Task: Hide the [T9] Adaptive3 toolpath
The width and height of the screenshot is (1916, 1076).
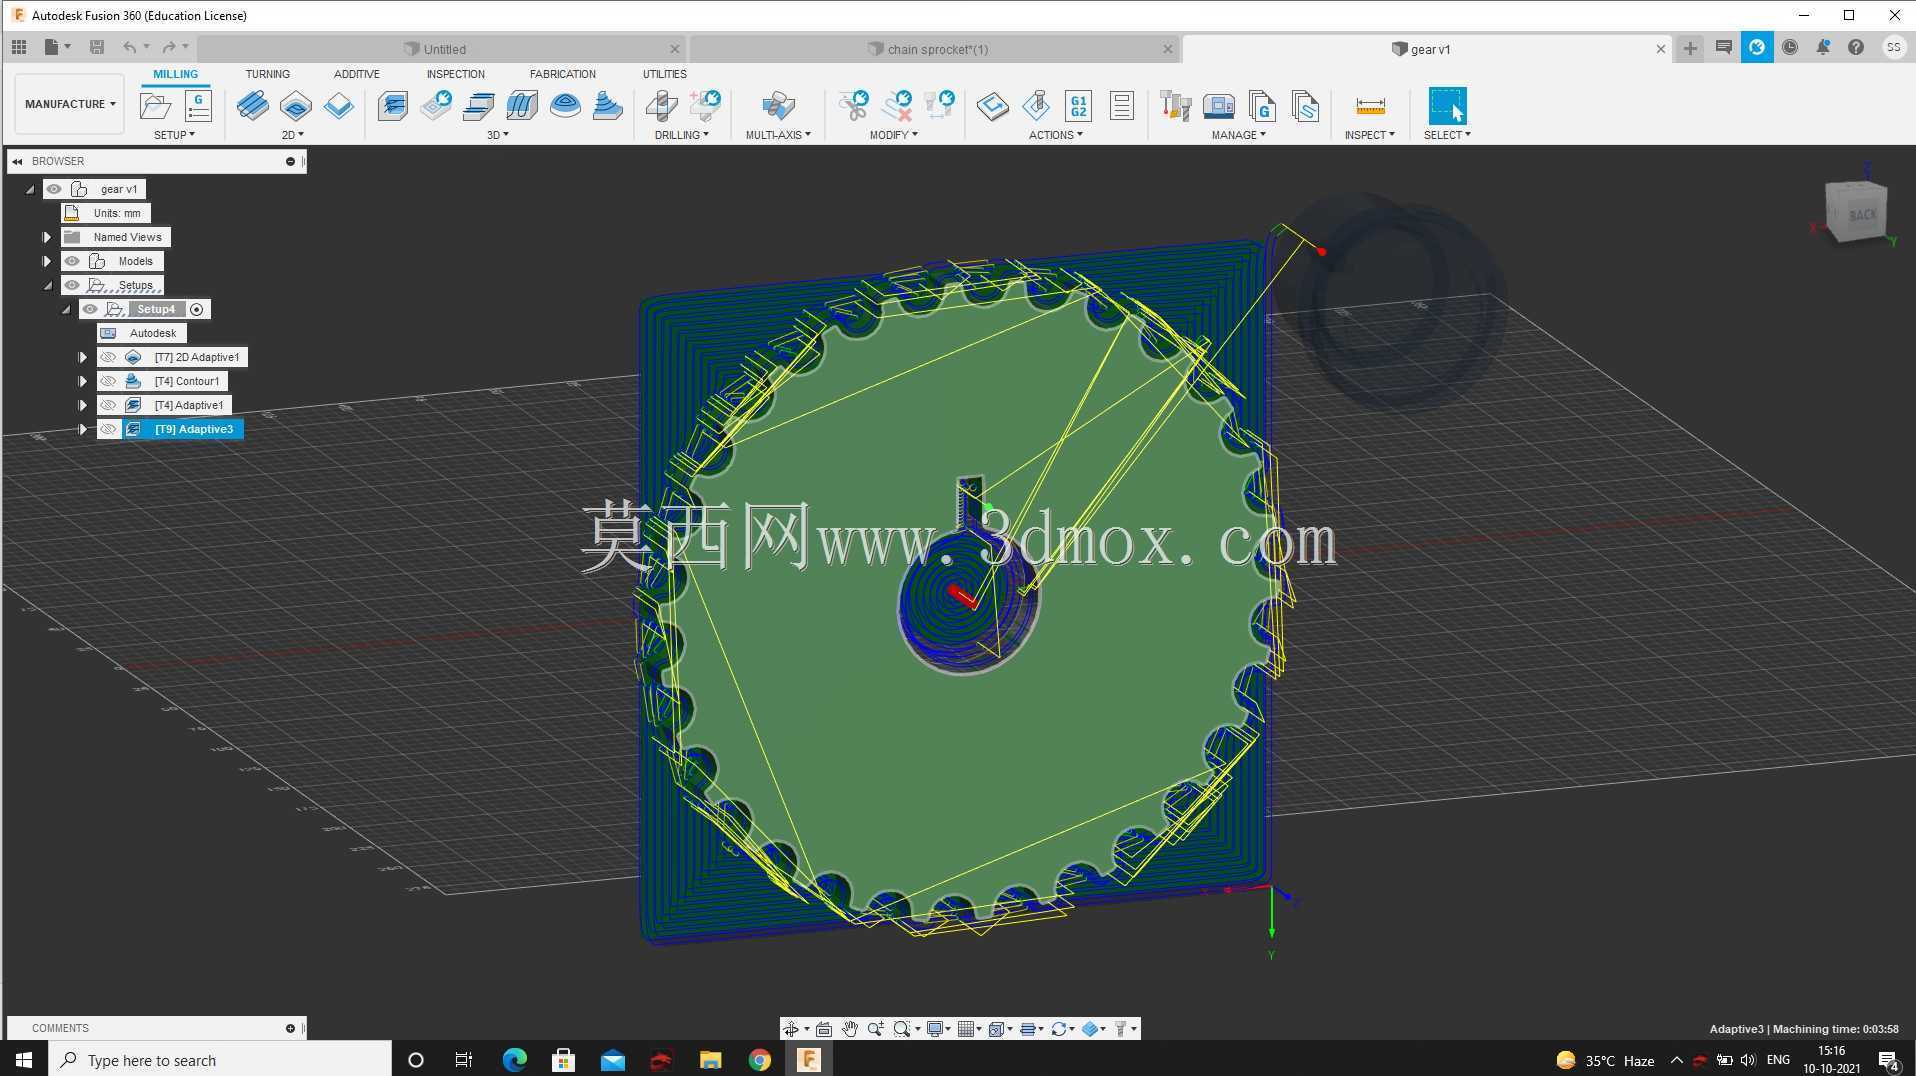Action: [108, 429]
